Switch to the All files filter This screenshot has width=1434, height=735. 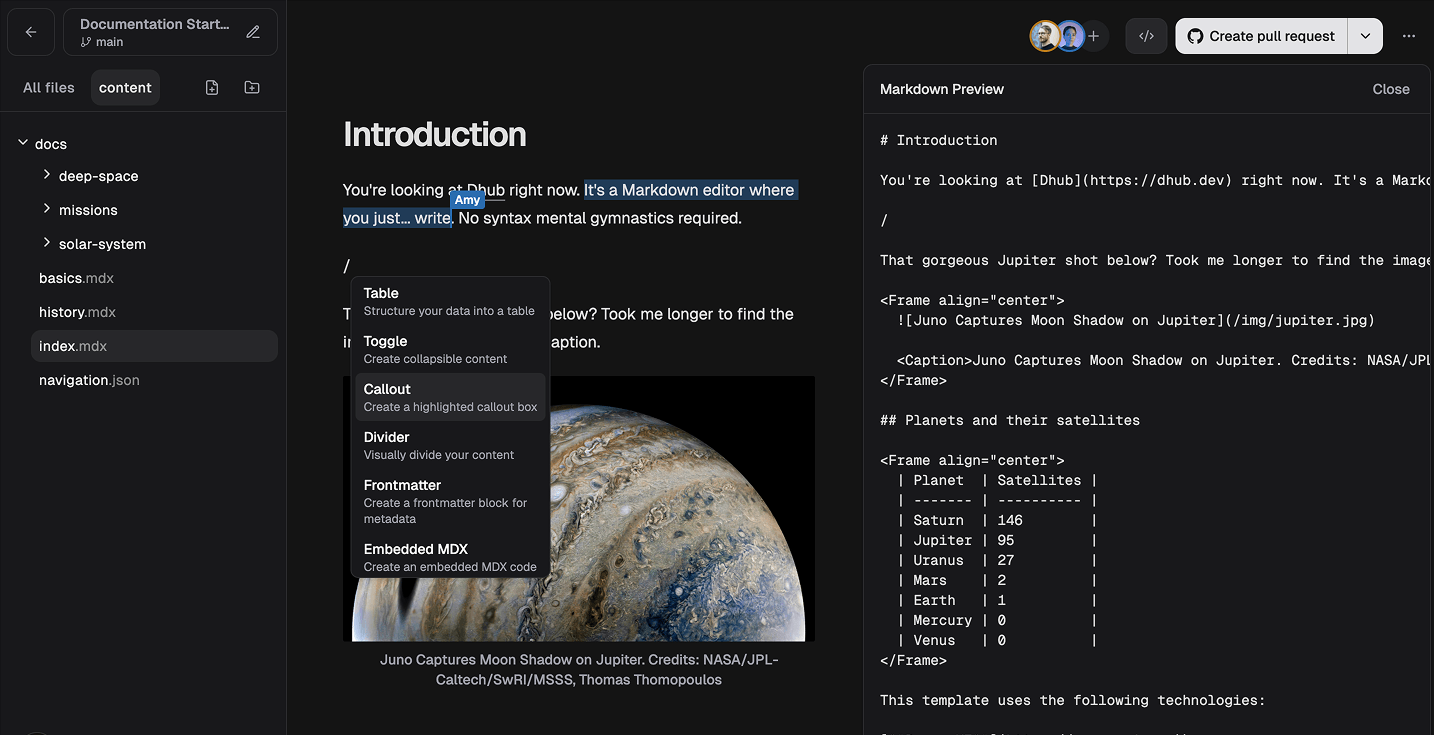point(48,87)
